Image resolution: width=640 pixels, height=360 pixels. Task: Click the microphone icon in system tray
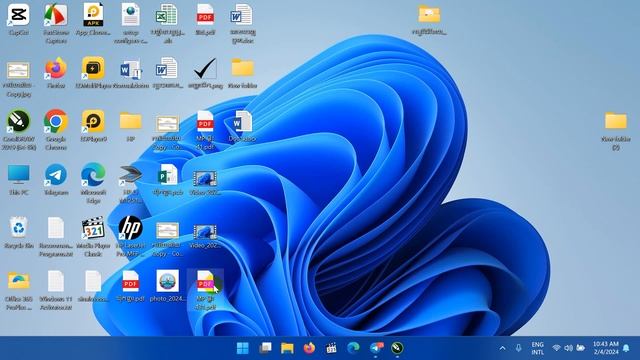(518, 348)
